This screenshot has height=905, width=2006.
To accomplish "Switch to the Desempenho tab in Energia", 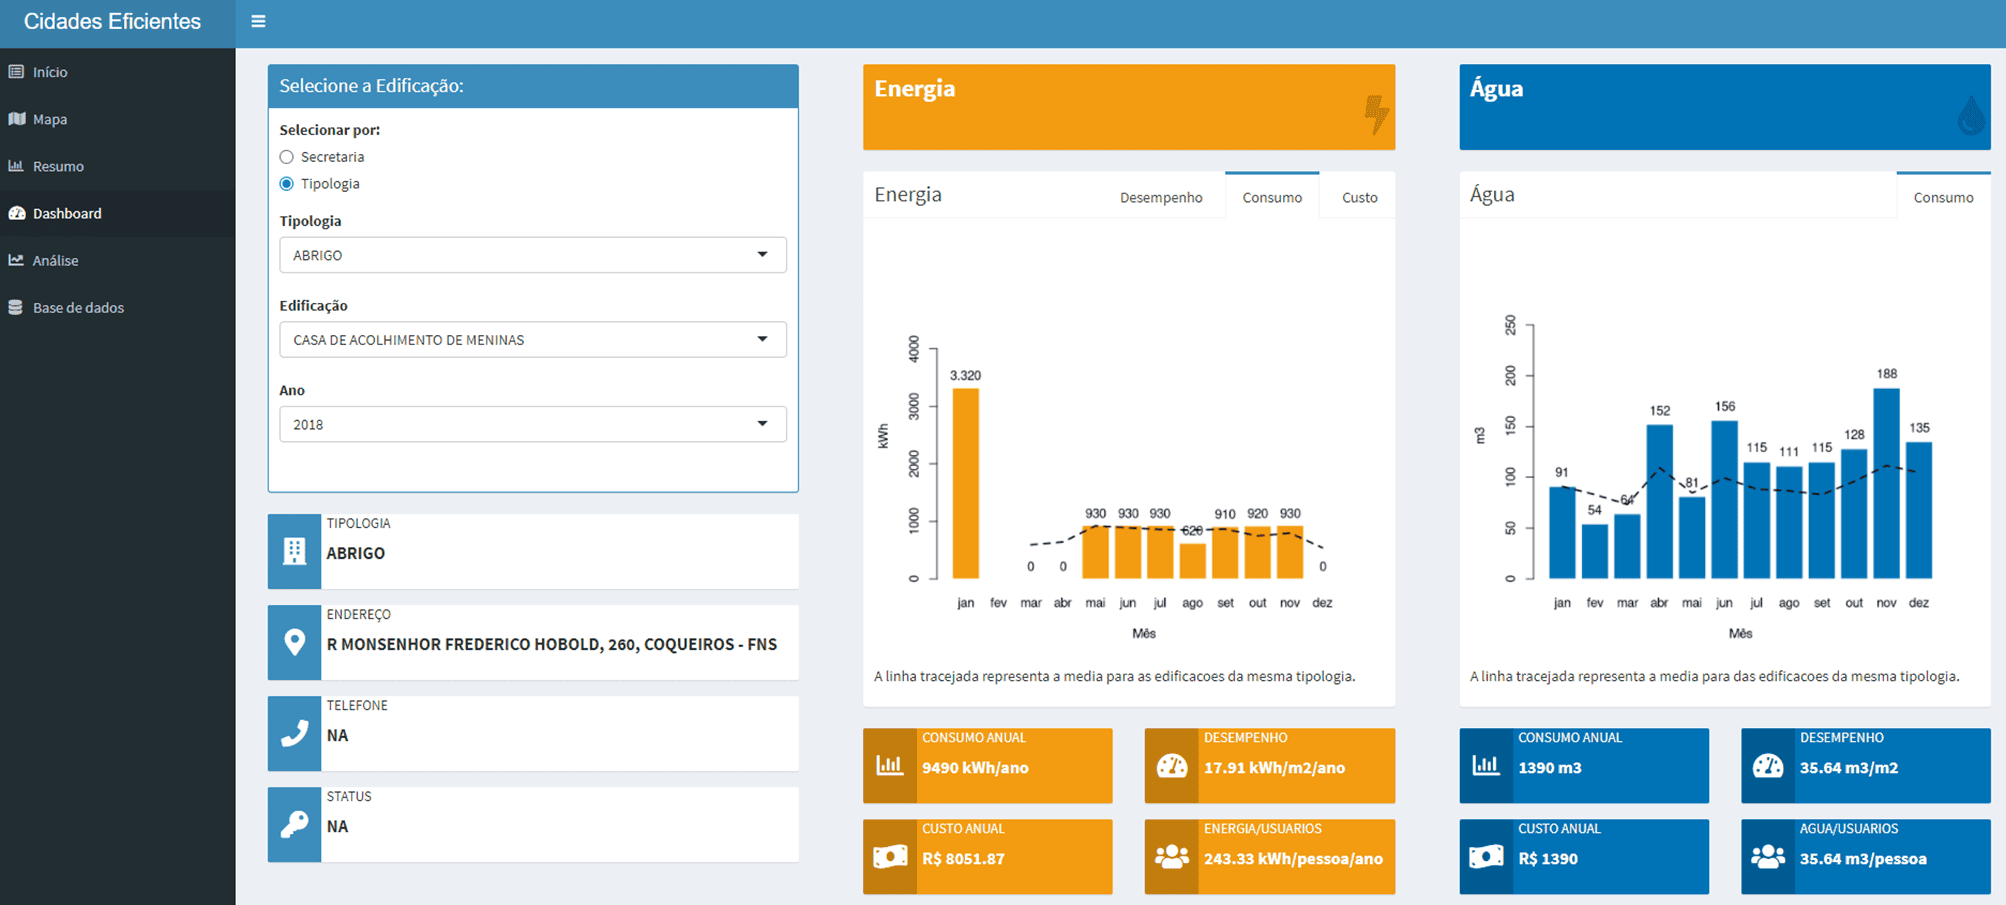I will pyautogui.click(x=1161, y=197).
